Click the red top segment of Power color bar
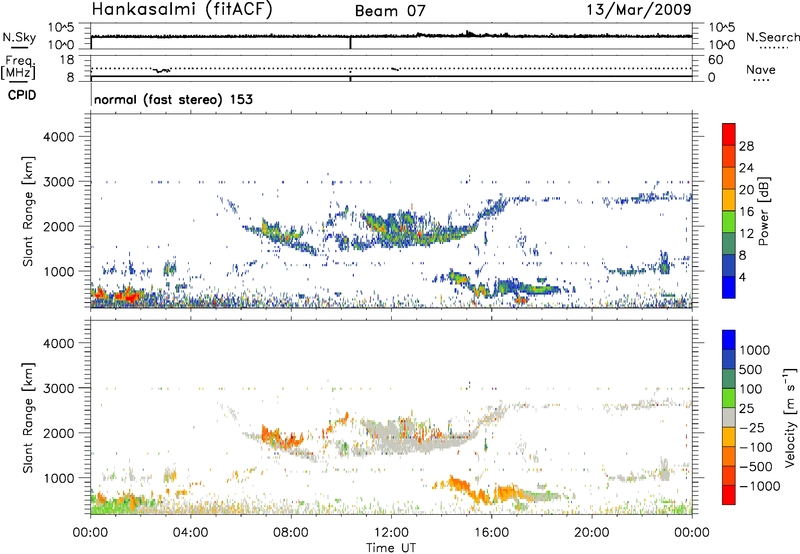Screen dimensions: 800x554 point(729,134)
